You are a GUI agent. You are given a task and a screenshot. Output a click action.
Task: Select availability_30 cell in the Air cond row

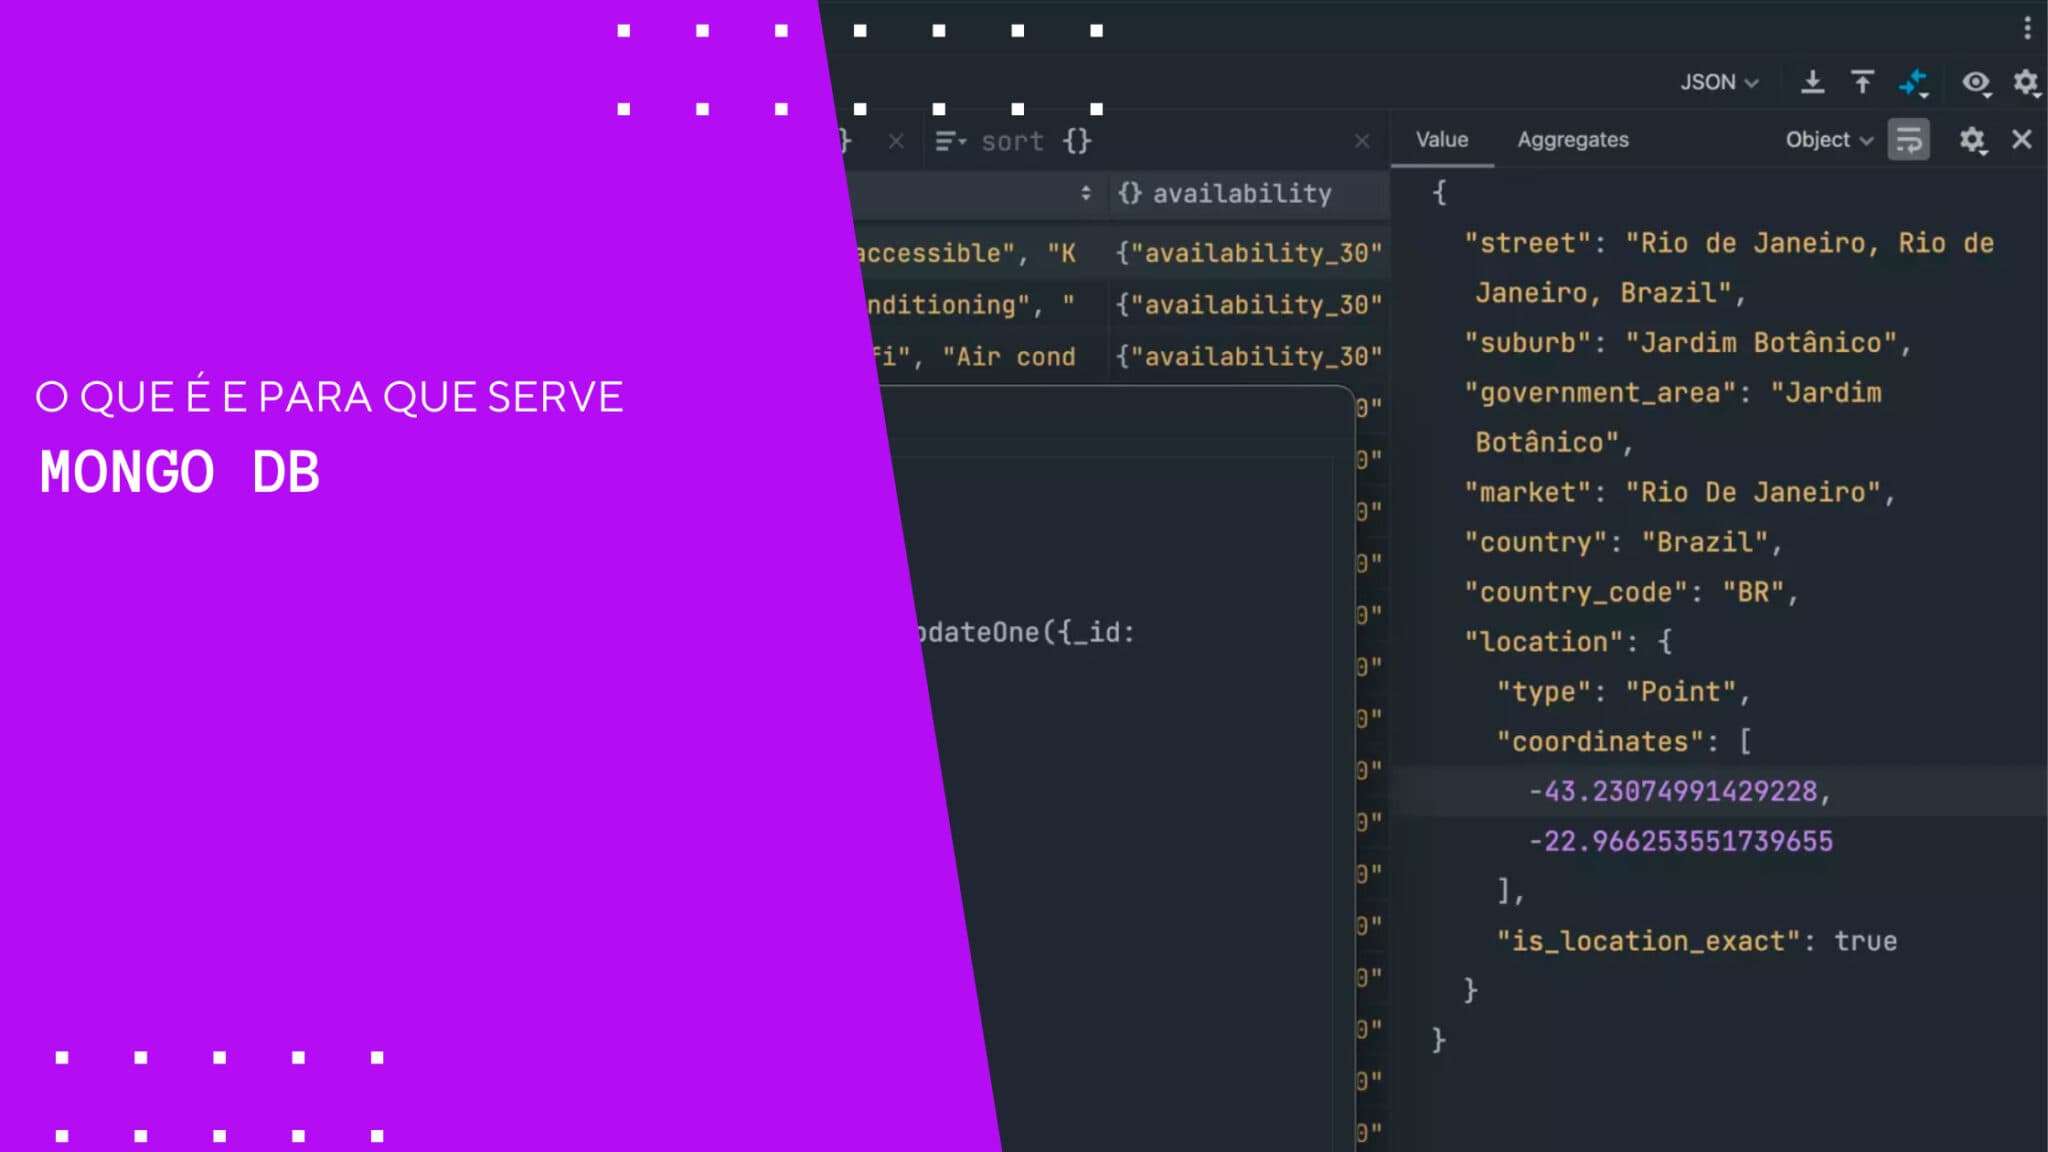point(1249,357)
